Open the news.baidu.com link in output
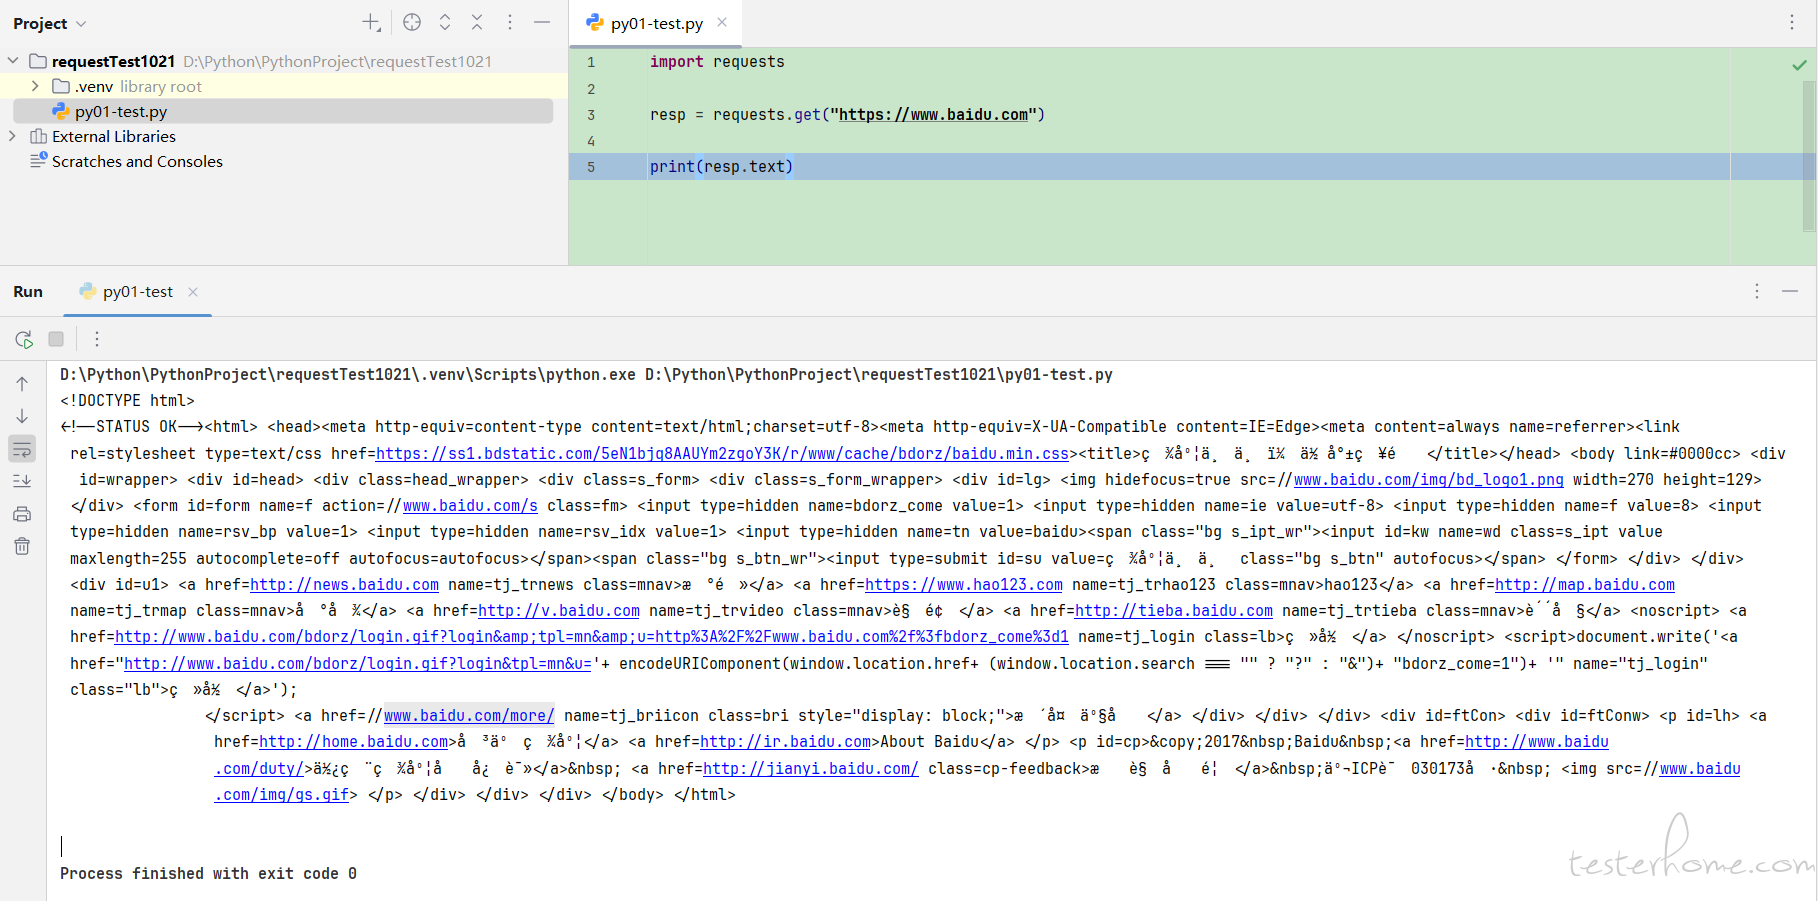The image size is (1818, 901). point(344,585)
